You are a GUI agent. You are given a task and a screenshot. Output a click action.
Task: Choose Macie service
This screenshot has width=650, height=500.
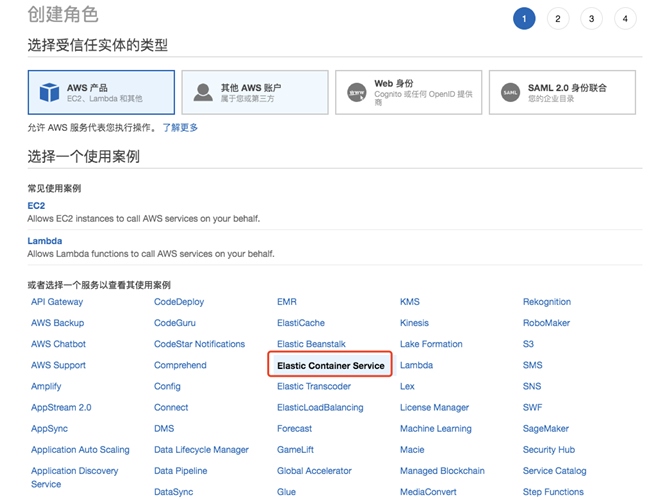412,450
